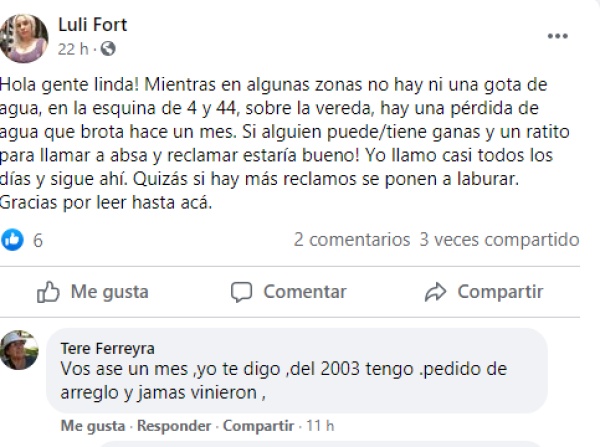Click the blue like reaction icon

click(13, 240)
